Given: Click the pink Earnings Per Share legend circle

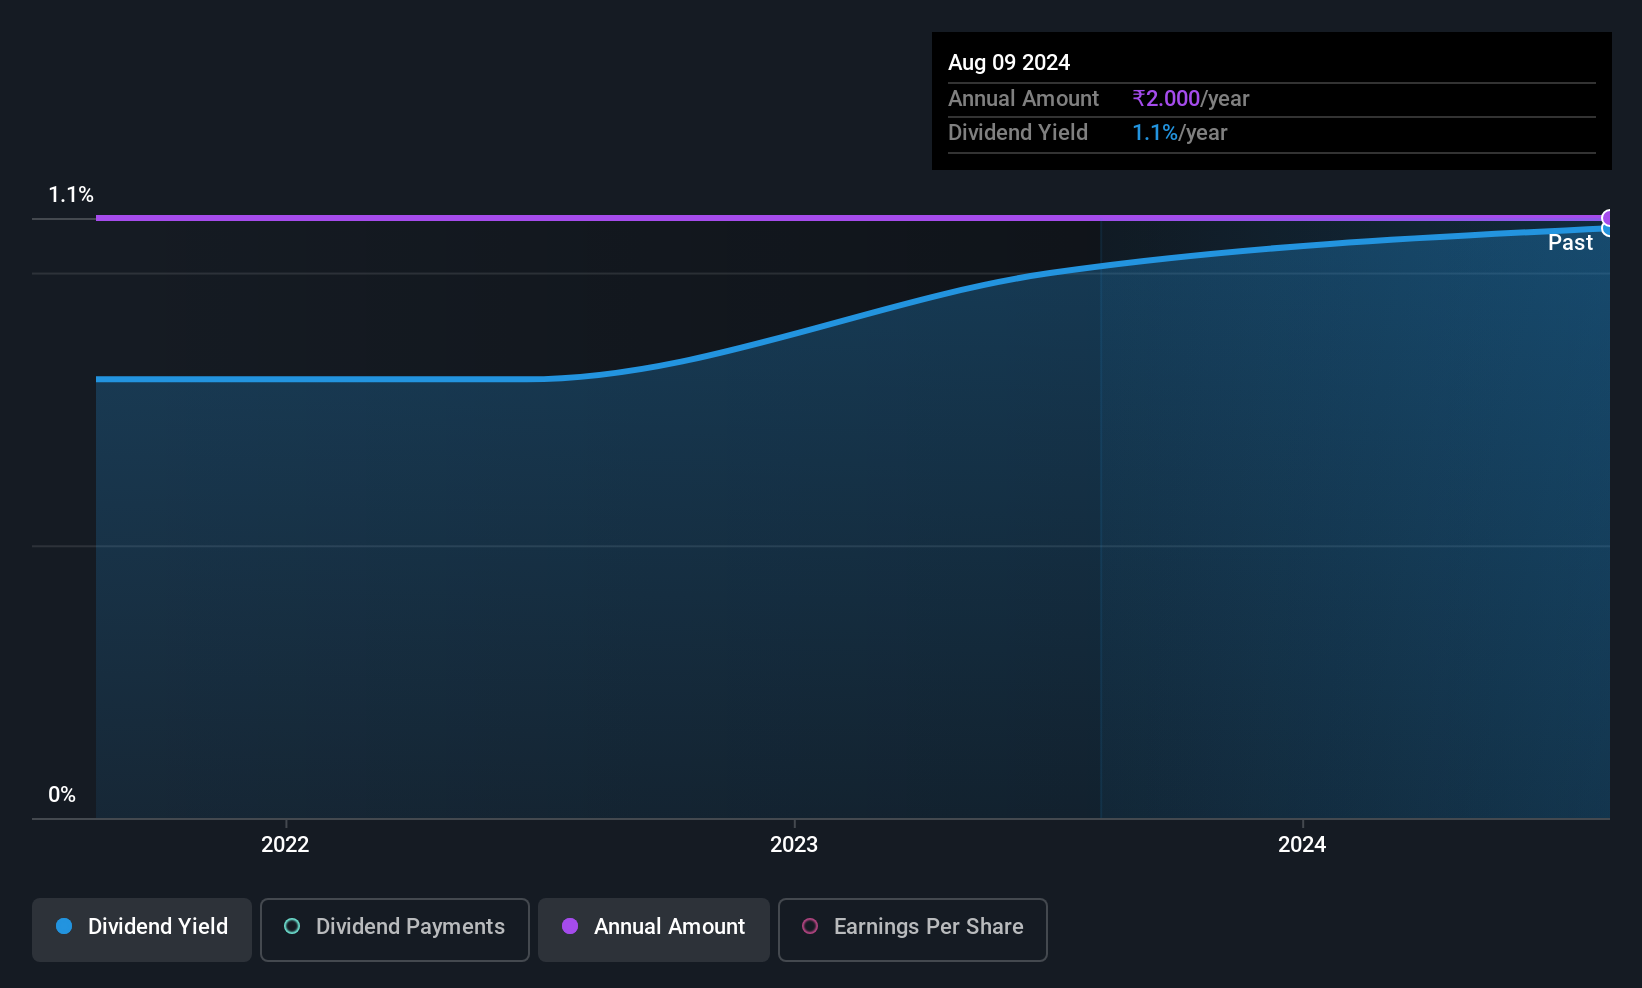Looking at the screenshot, I should 810,926.
